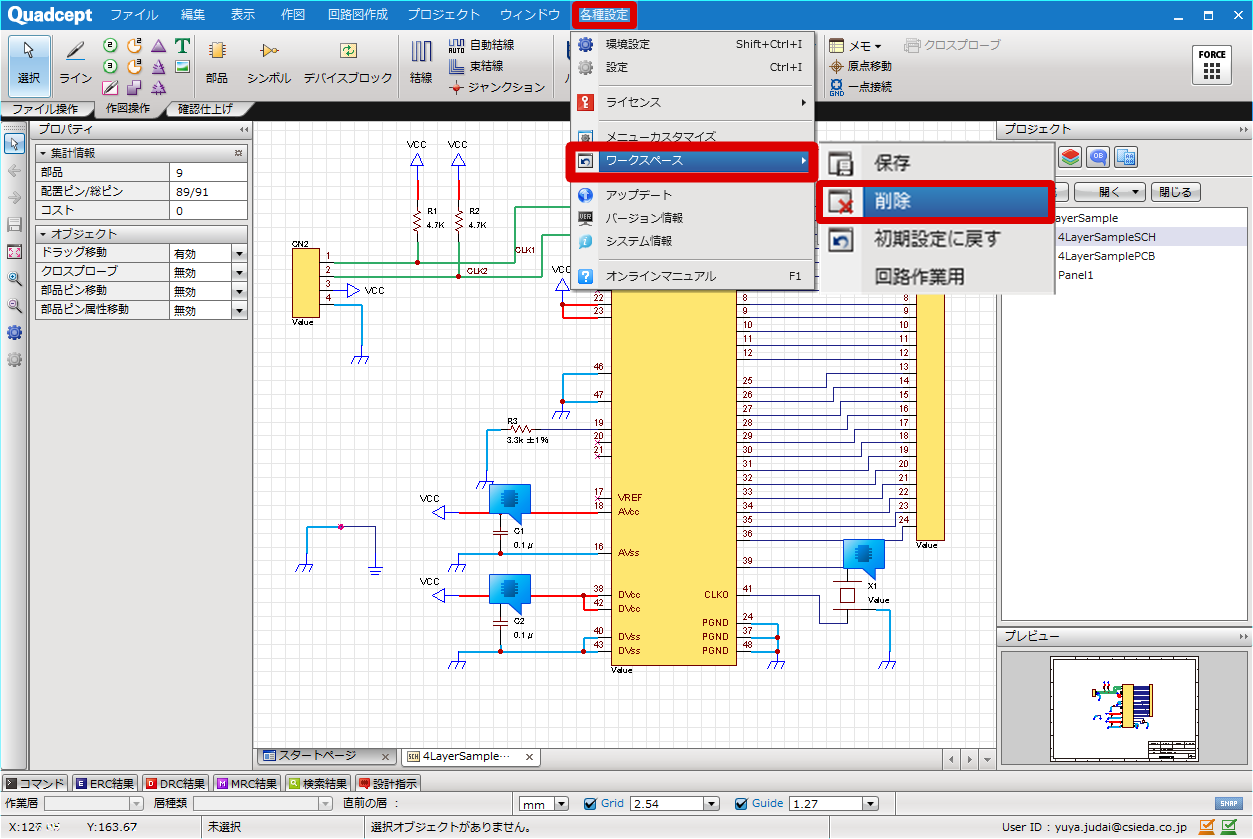Choose the 3-point circle tool icon
The width and height of the screenshot is (1253, 839).
point(110,67)
